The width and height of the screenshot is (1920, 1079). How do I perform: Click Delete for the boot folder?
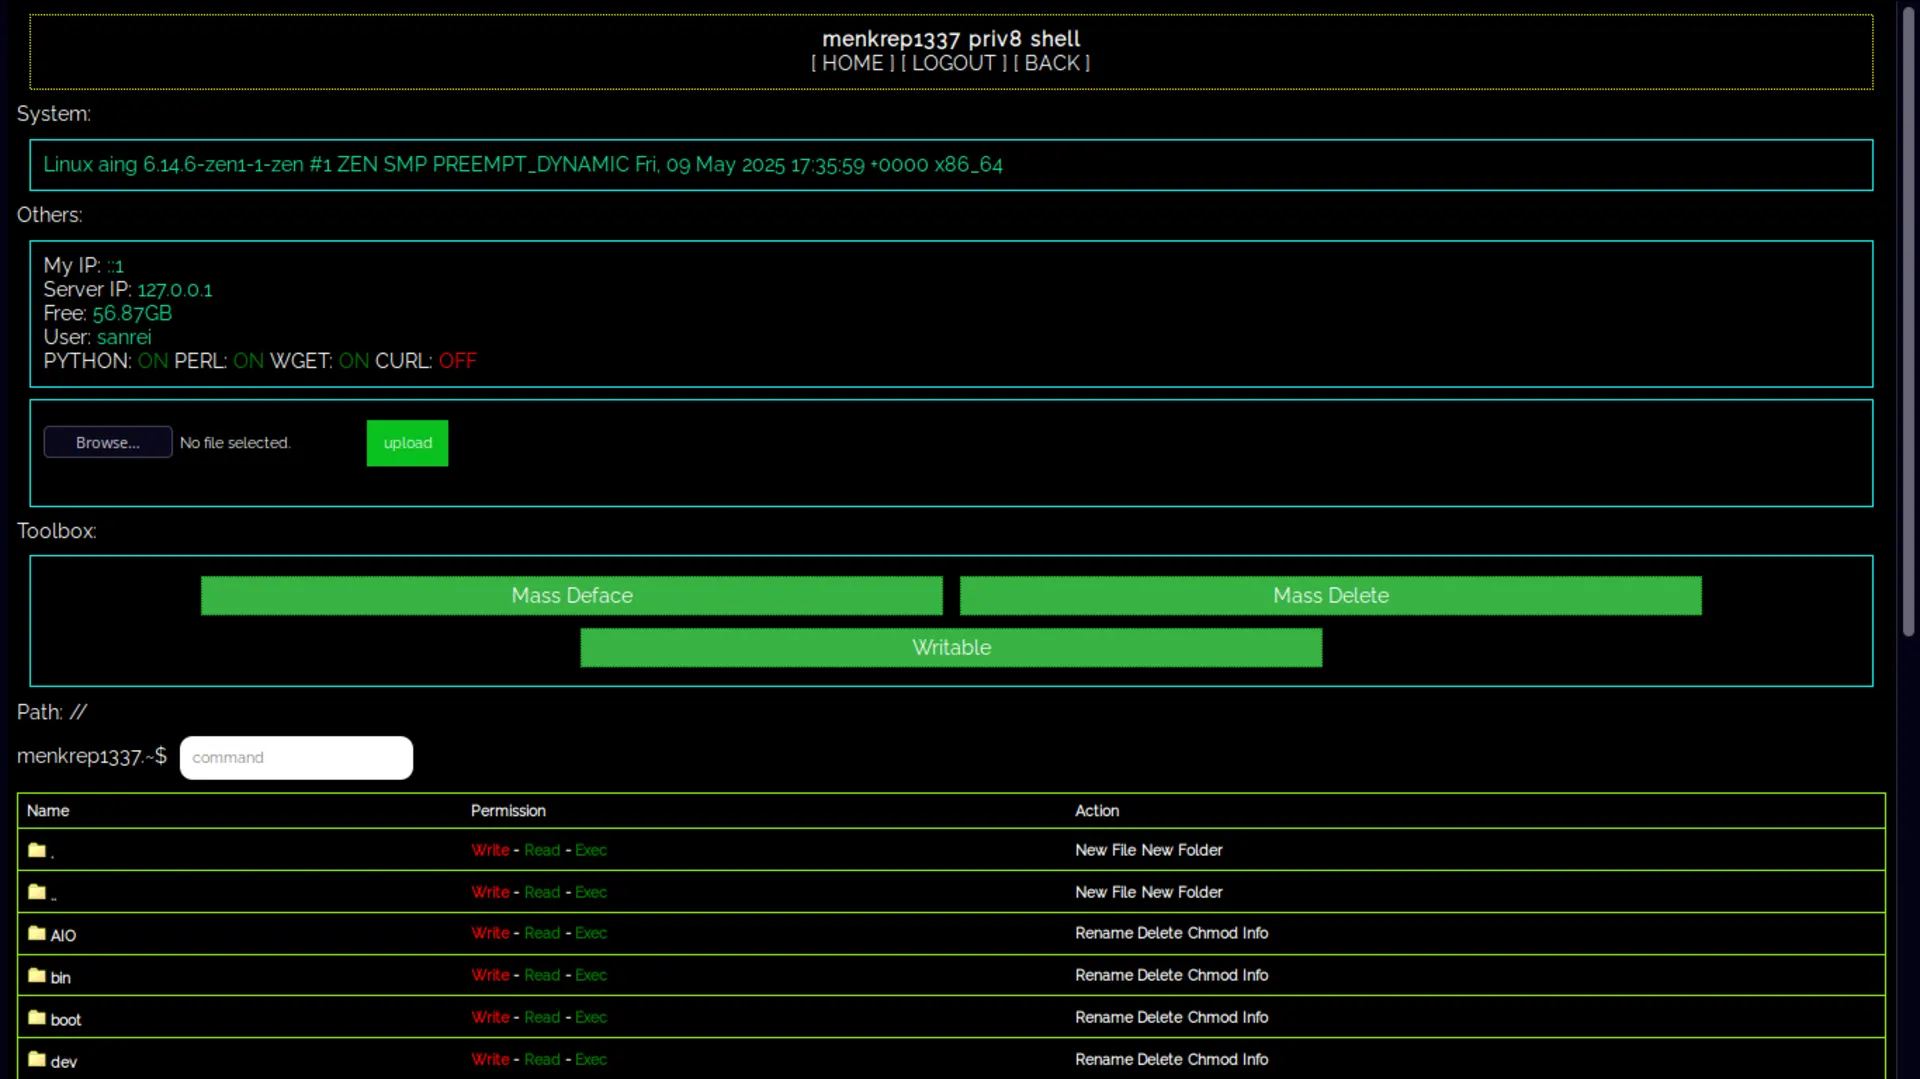coord(1160,1017)
